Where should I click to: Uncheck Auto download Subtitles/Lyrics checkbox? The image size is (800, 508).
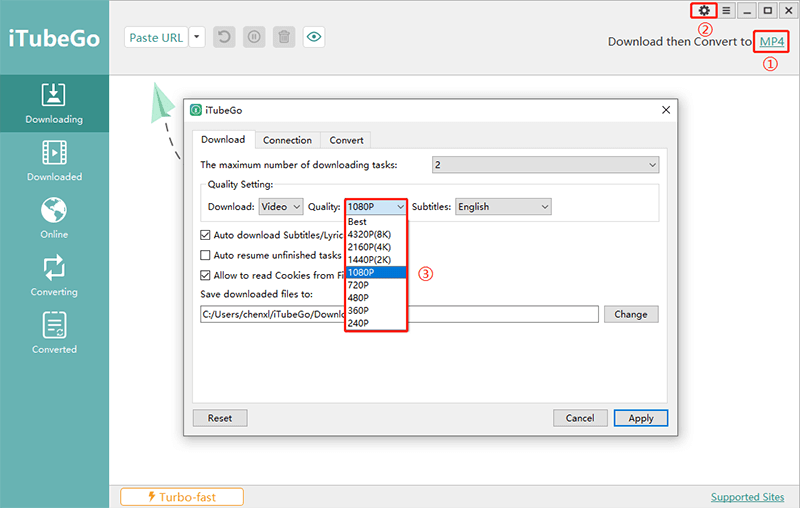[x=205, y=235]
